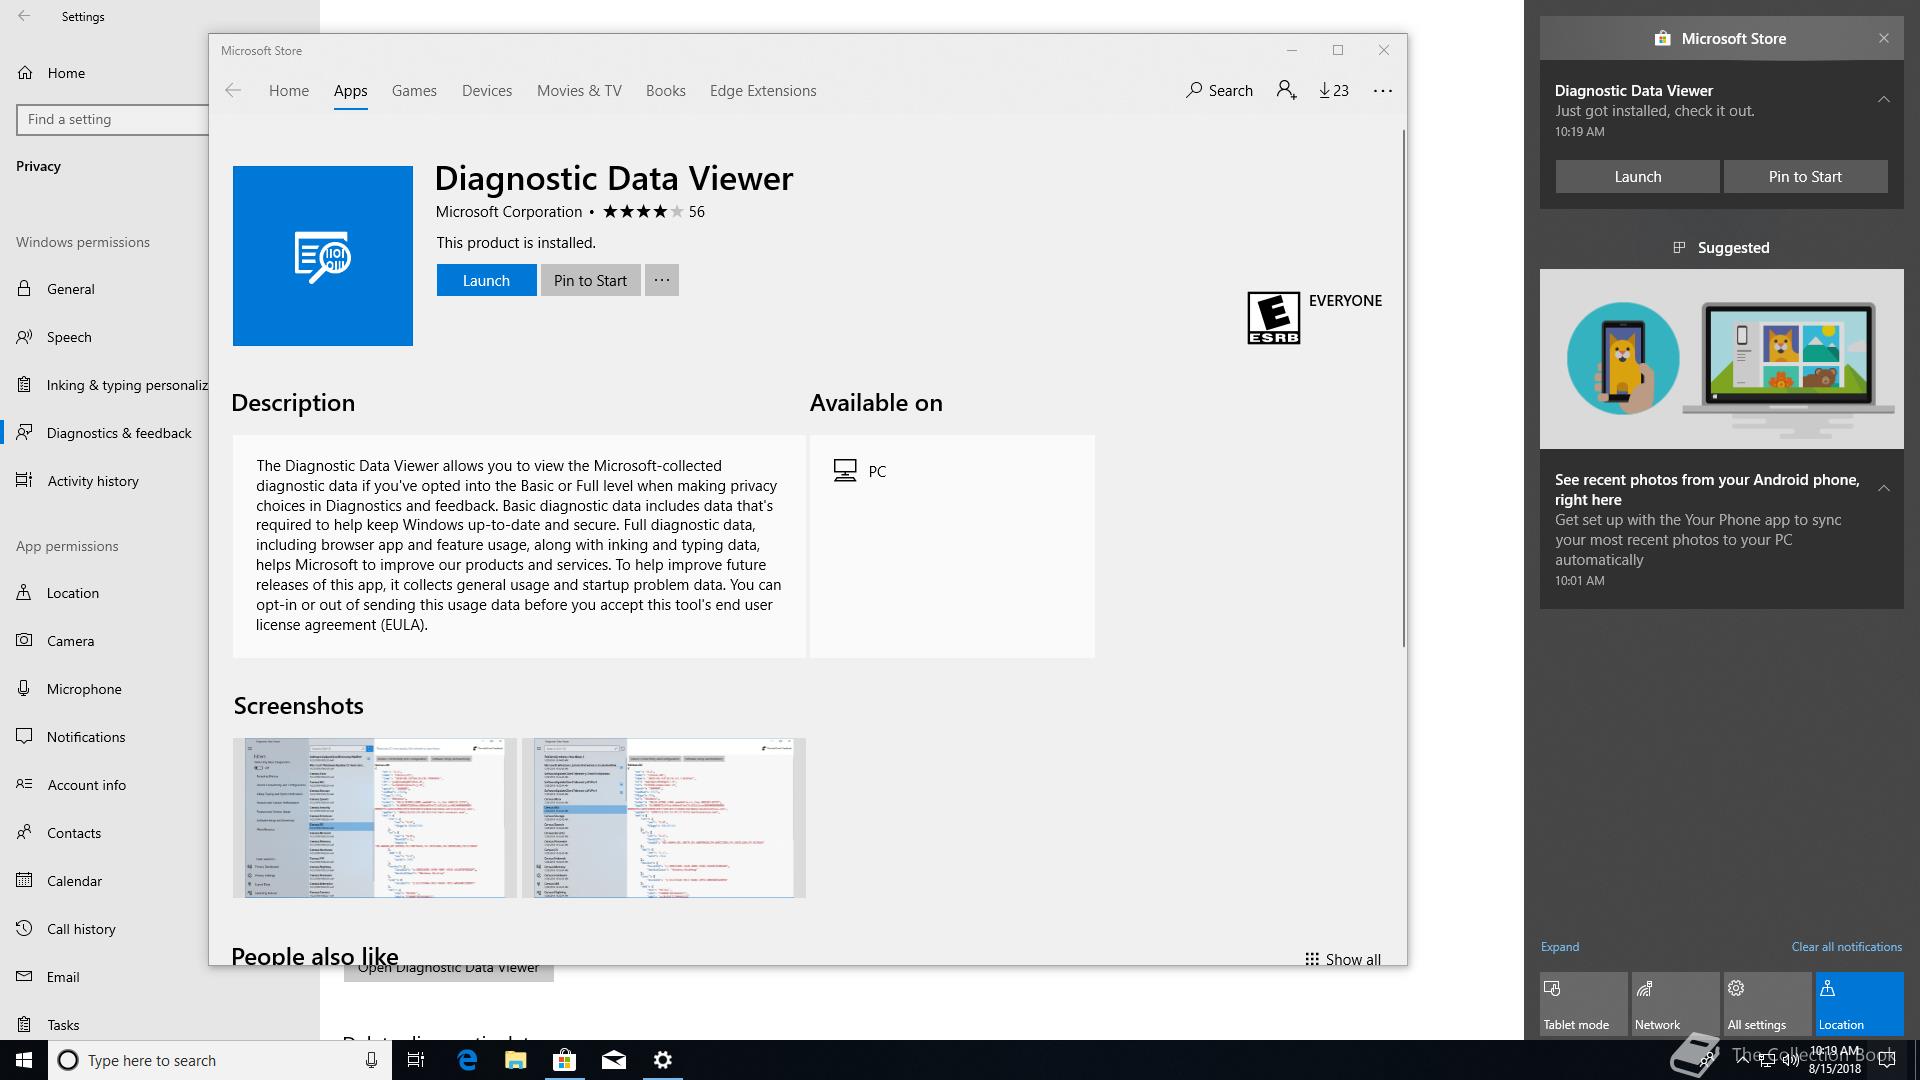
Task: Open Activity history in Settings sidebar
Action: 104,480
